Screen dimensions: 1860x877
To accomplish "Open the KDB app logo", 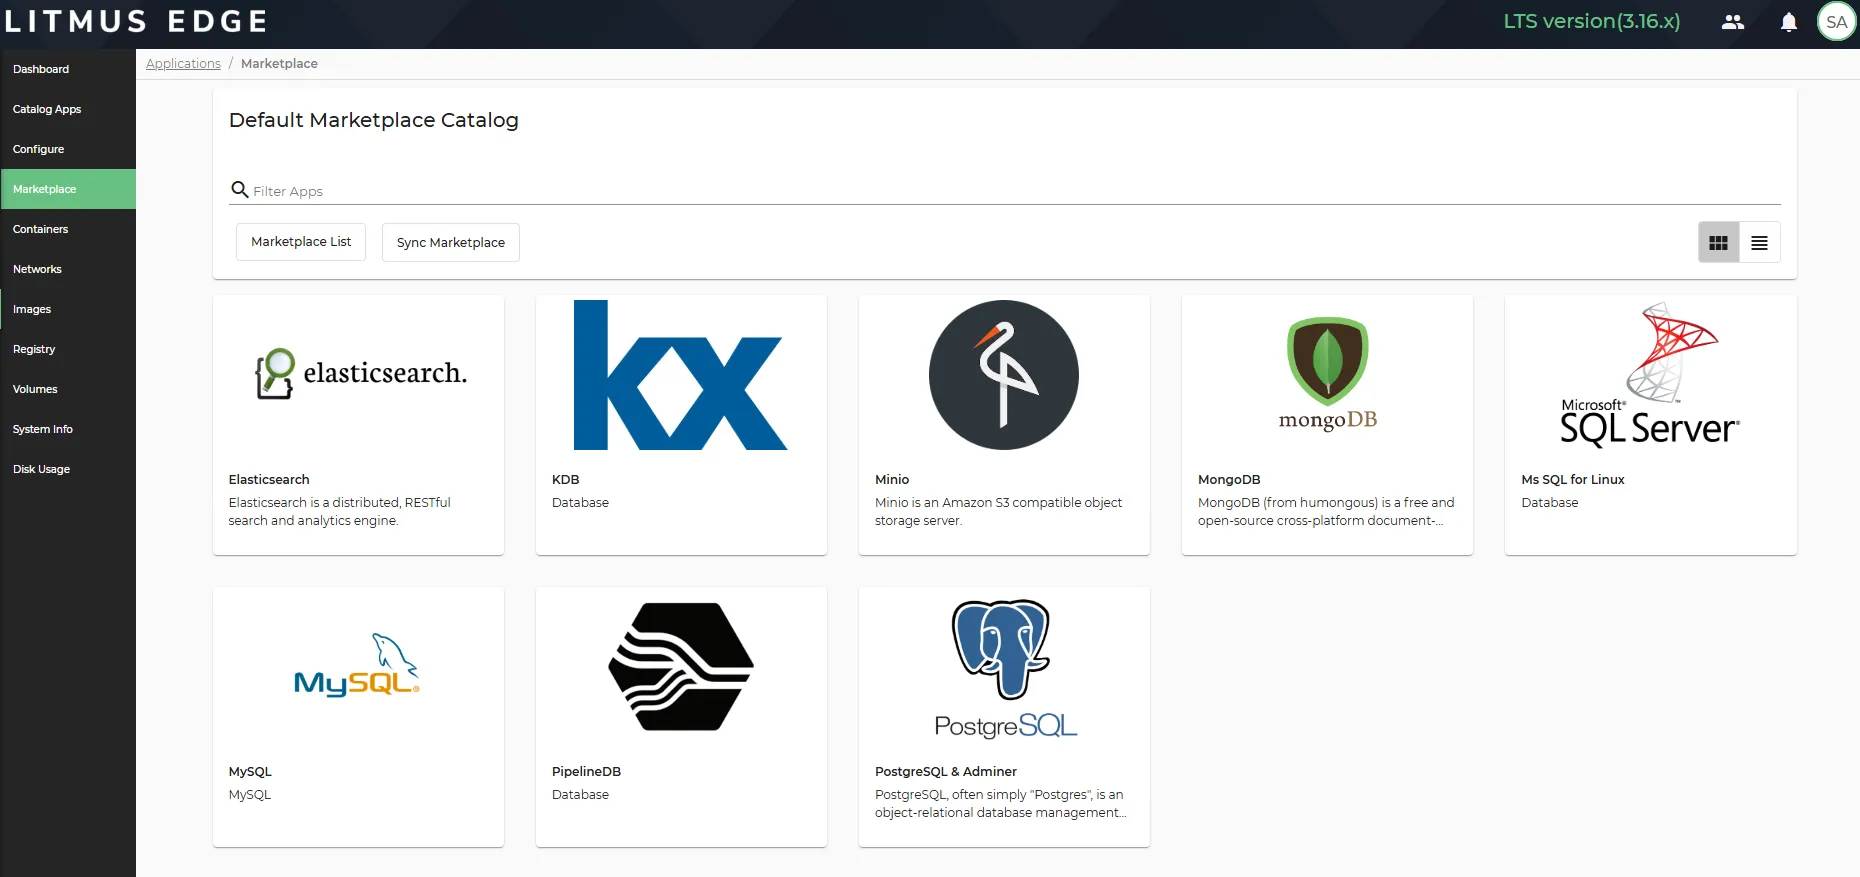I will coord(681,375).
